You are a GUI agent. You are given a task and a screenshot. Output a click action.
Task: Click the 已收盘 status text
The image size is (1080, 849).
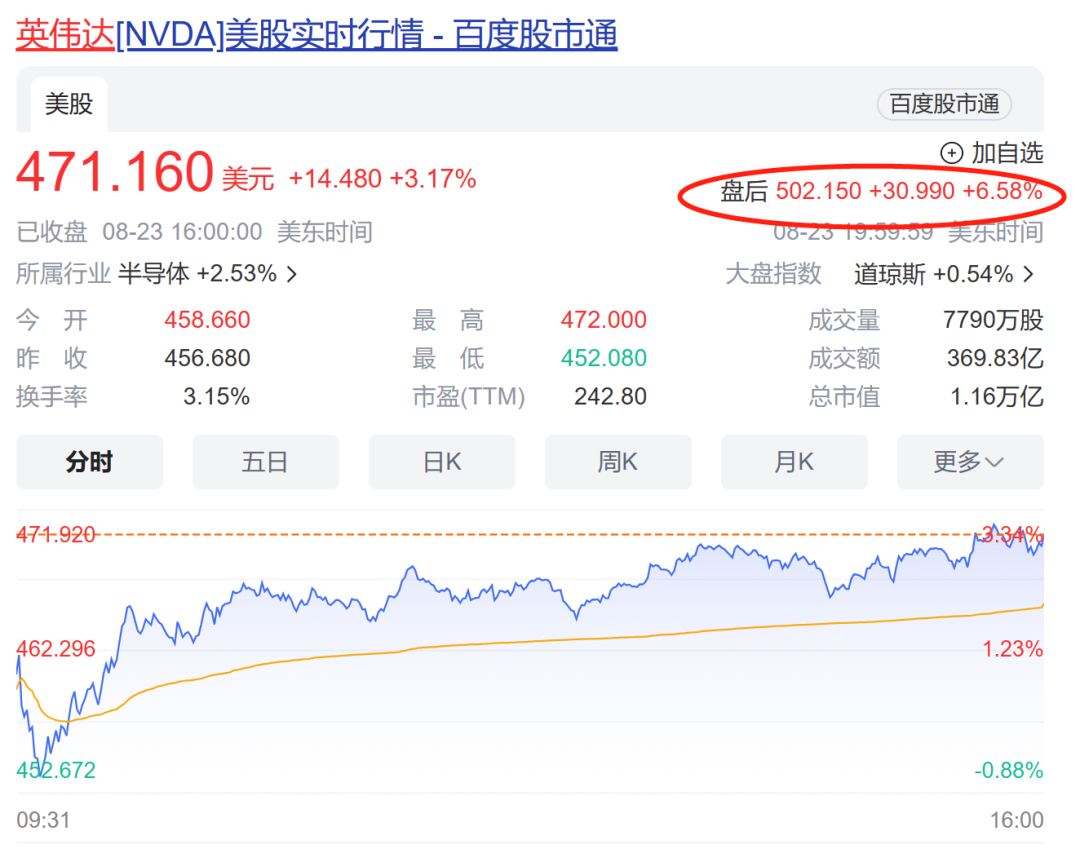click(x=52, y=232)
